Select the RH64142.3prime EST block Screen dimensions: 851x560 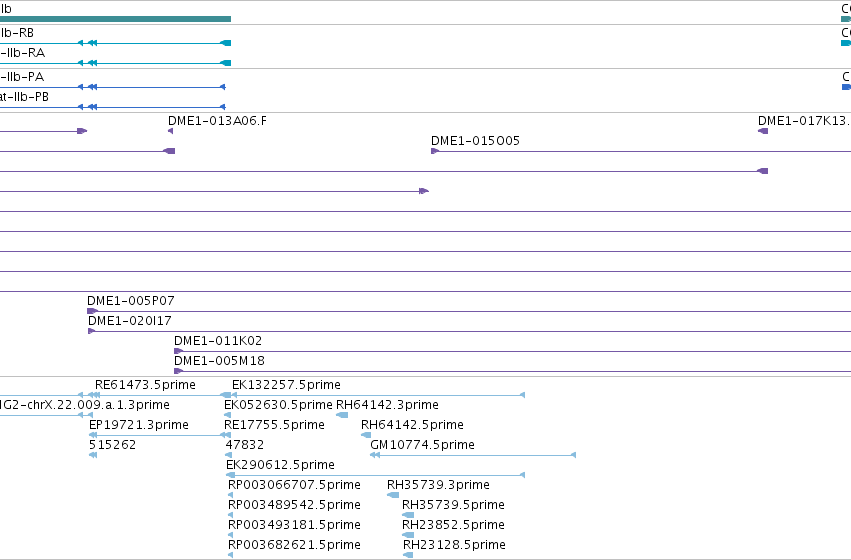tap(342, 415)
